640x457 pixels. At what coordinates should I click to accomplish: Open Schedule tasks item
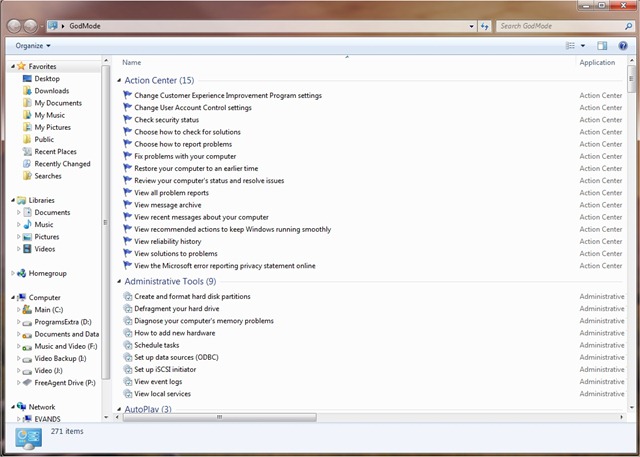tap(162, 345)
